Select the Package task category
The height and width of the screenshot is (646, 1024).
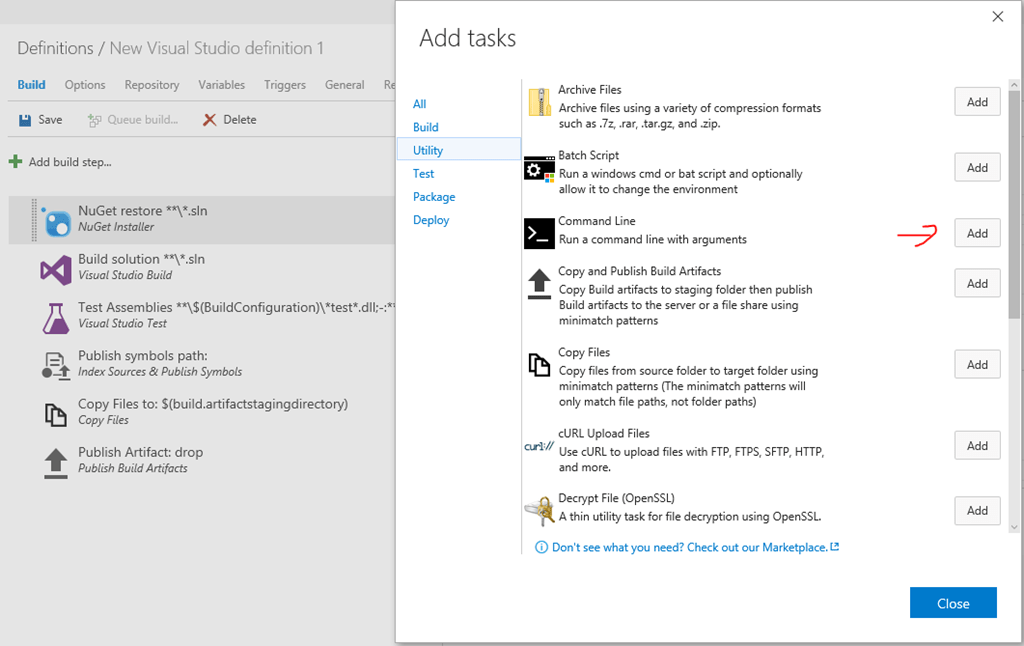(x=434, y=197)
